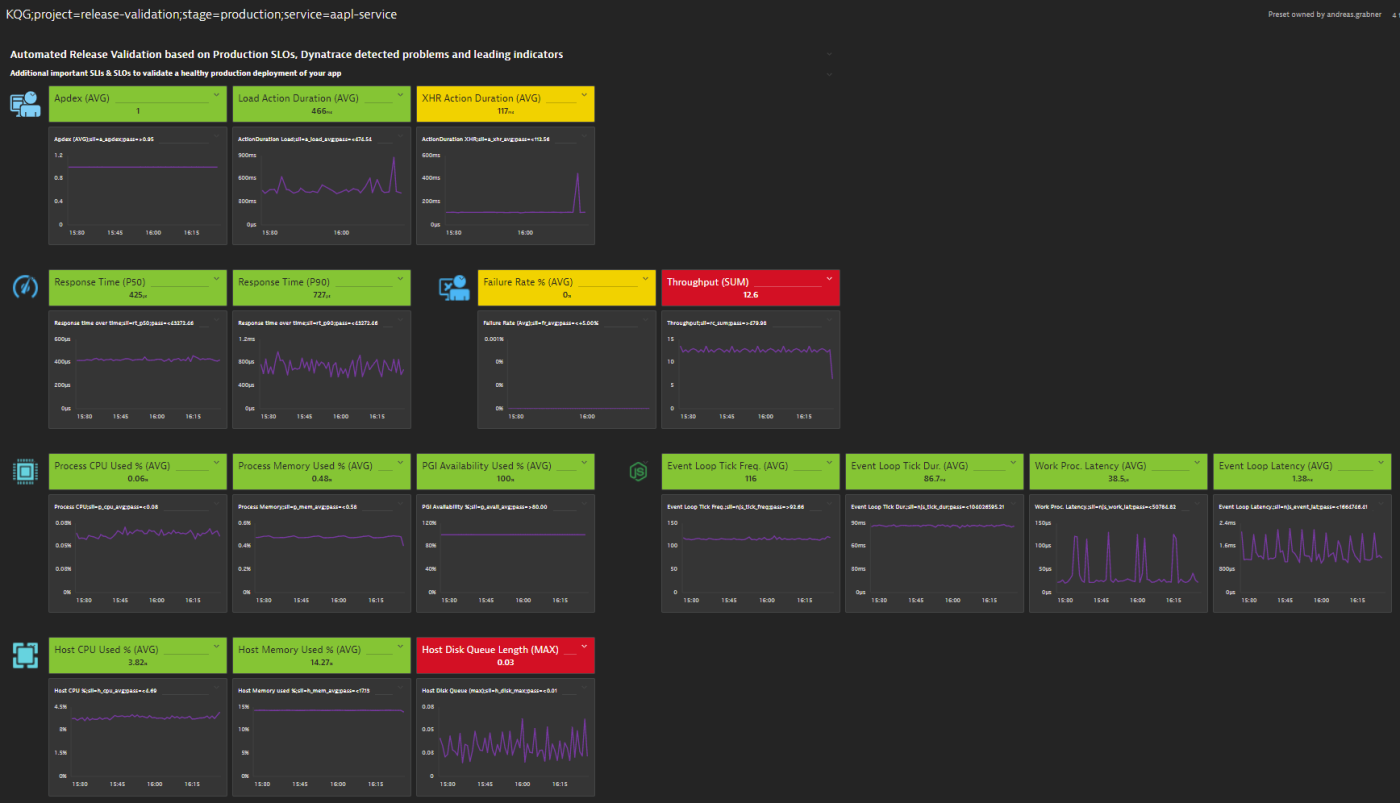
Task: Open the timeframe selector at top right
Action: (1395, 14)
